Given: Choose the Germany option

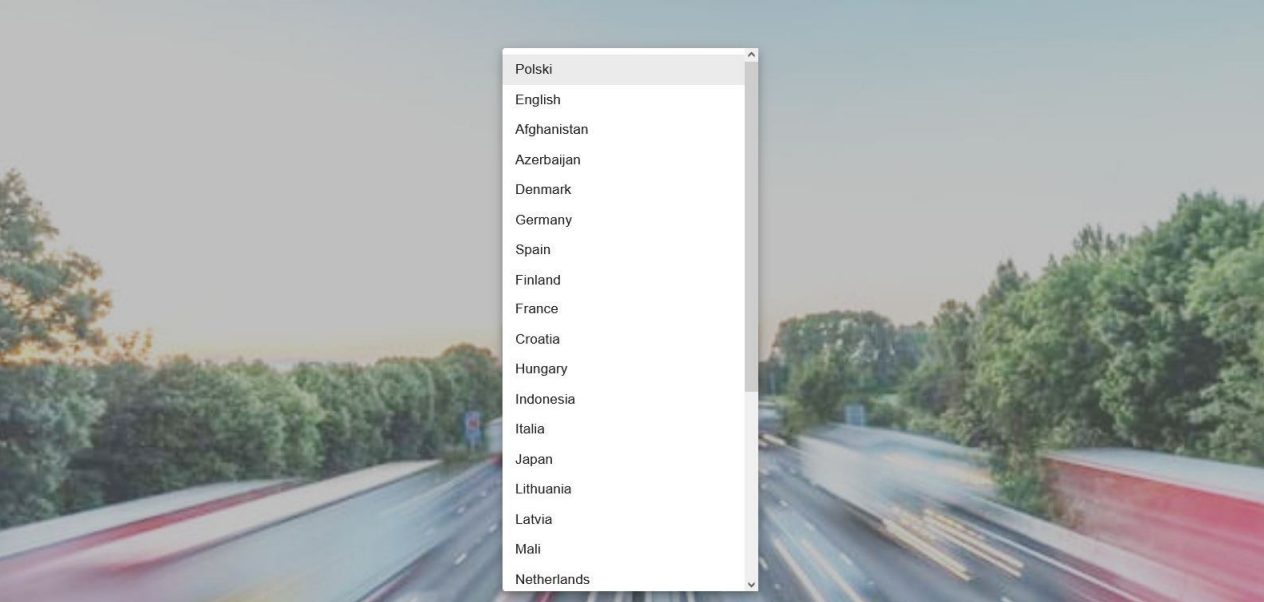Looking at the screenshot, I should [x=623, y=219].
